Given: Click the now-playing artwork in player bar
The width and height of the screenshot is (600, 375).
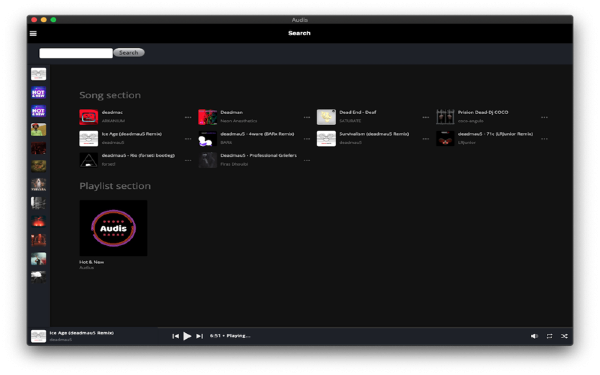Looking at the screenshot, I should coord(38,336).
